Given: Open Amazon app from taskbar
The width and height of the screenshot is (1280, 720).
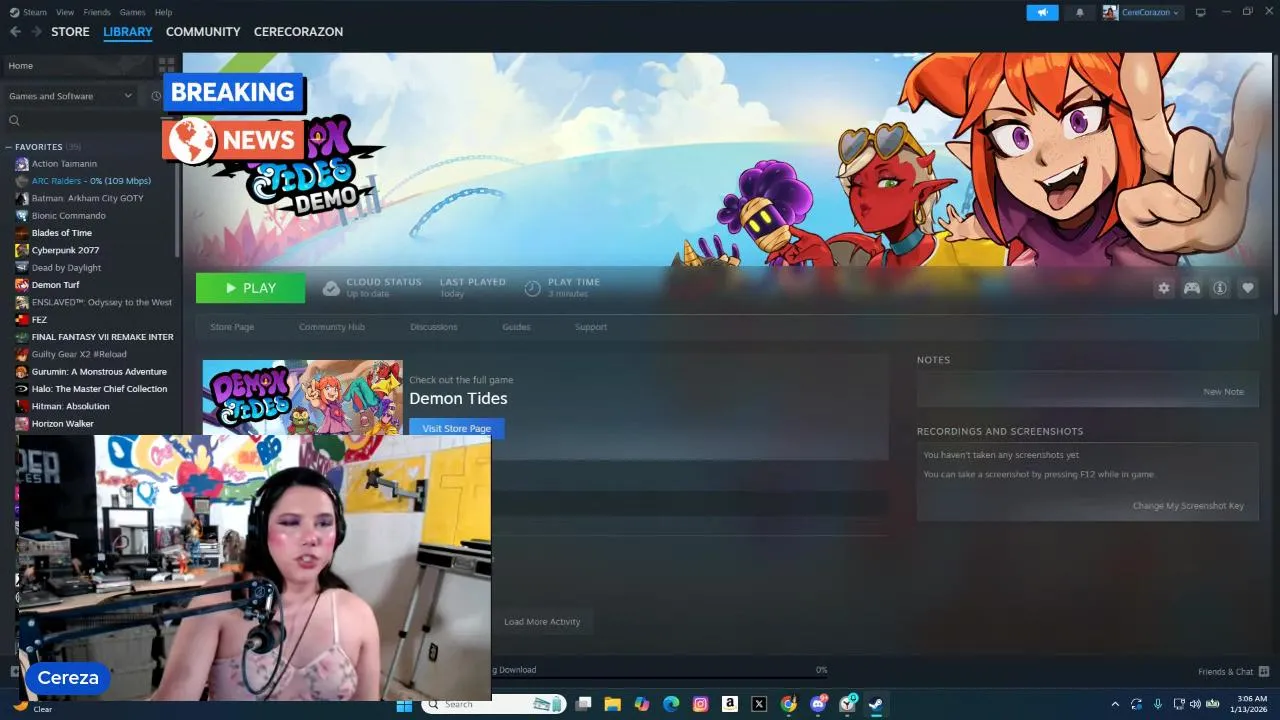Looking at the screenshot, I should point(730,704).
